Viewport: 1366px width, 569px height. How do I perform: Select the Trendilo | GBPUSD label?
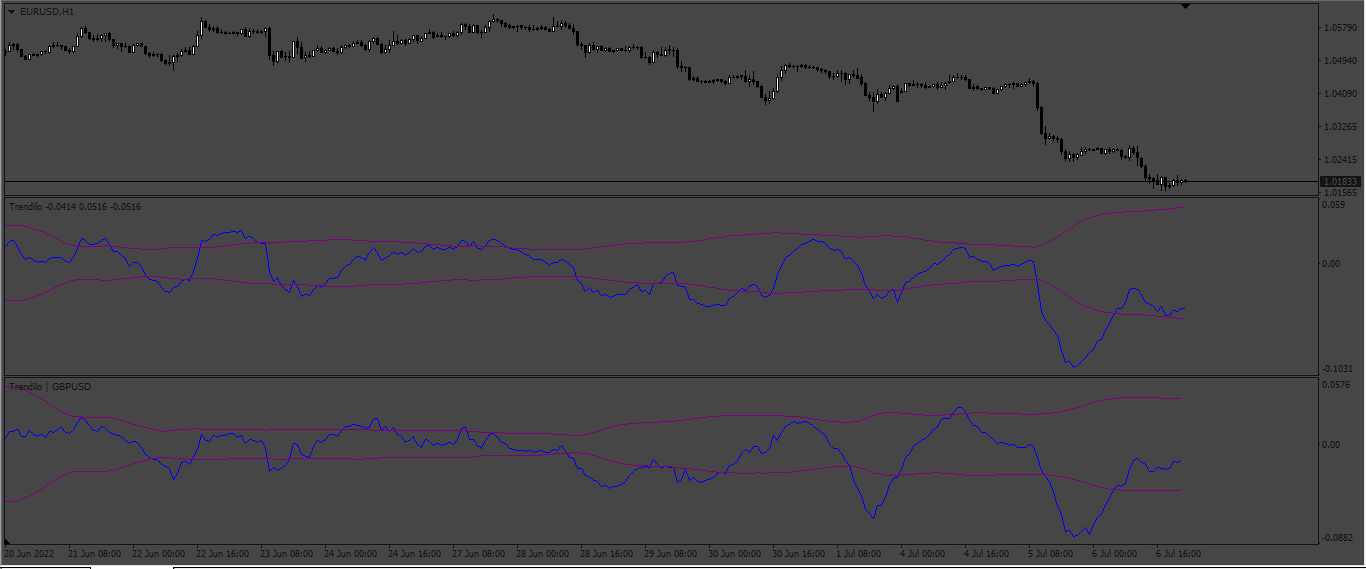coord(50,386)
